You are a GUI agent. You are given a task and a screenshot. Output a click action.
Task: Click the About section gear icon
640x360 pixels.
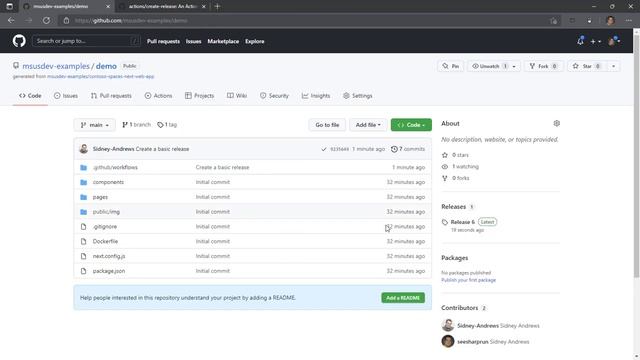[x=556, y=123]
